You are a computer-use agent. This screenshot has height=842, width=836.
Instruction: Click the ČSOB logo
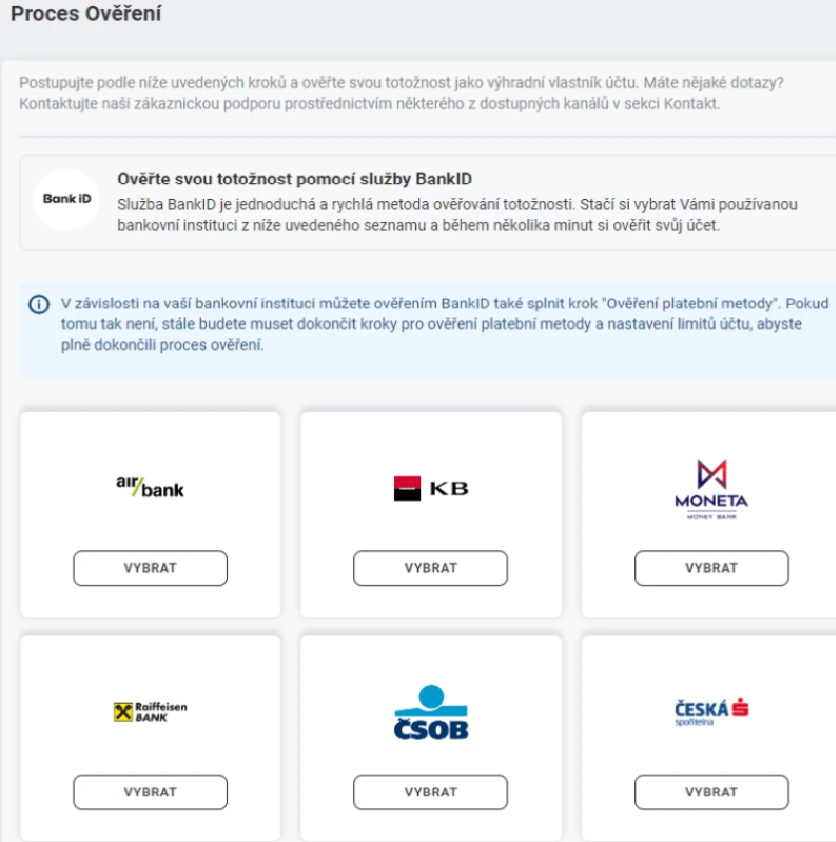pos(431,712)
